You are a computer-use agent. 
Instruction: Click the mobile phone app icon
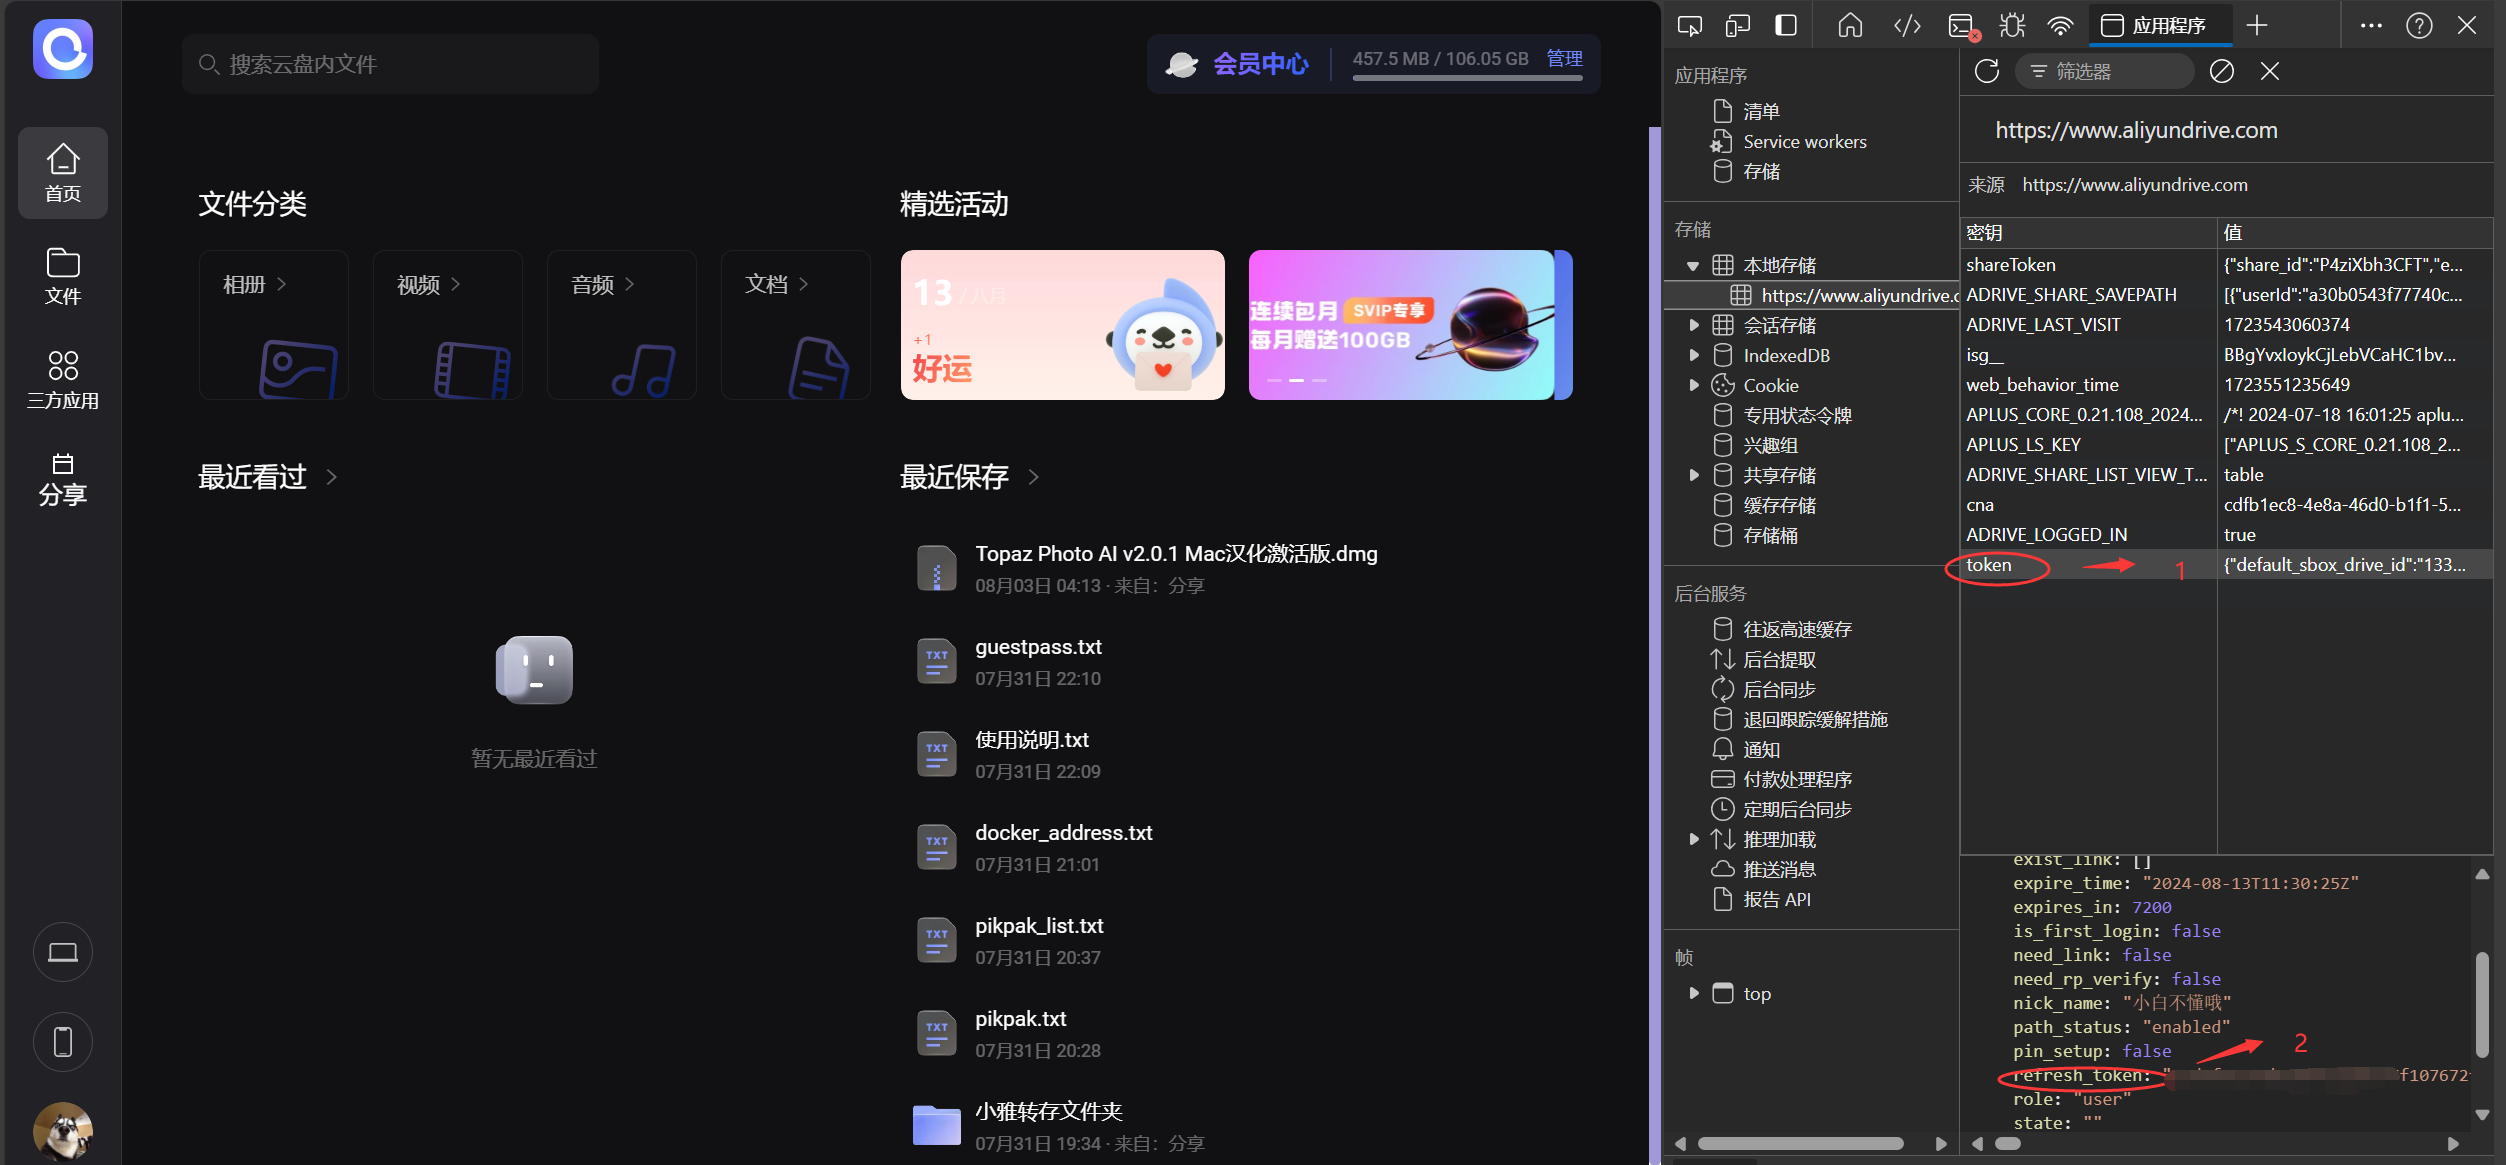coord(62,1042)
